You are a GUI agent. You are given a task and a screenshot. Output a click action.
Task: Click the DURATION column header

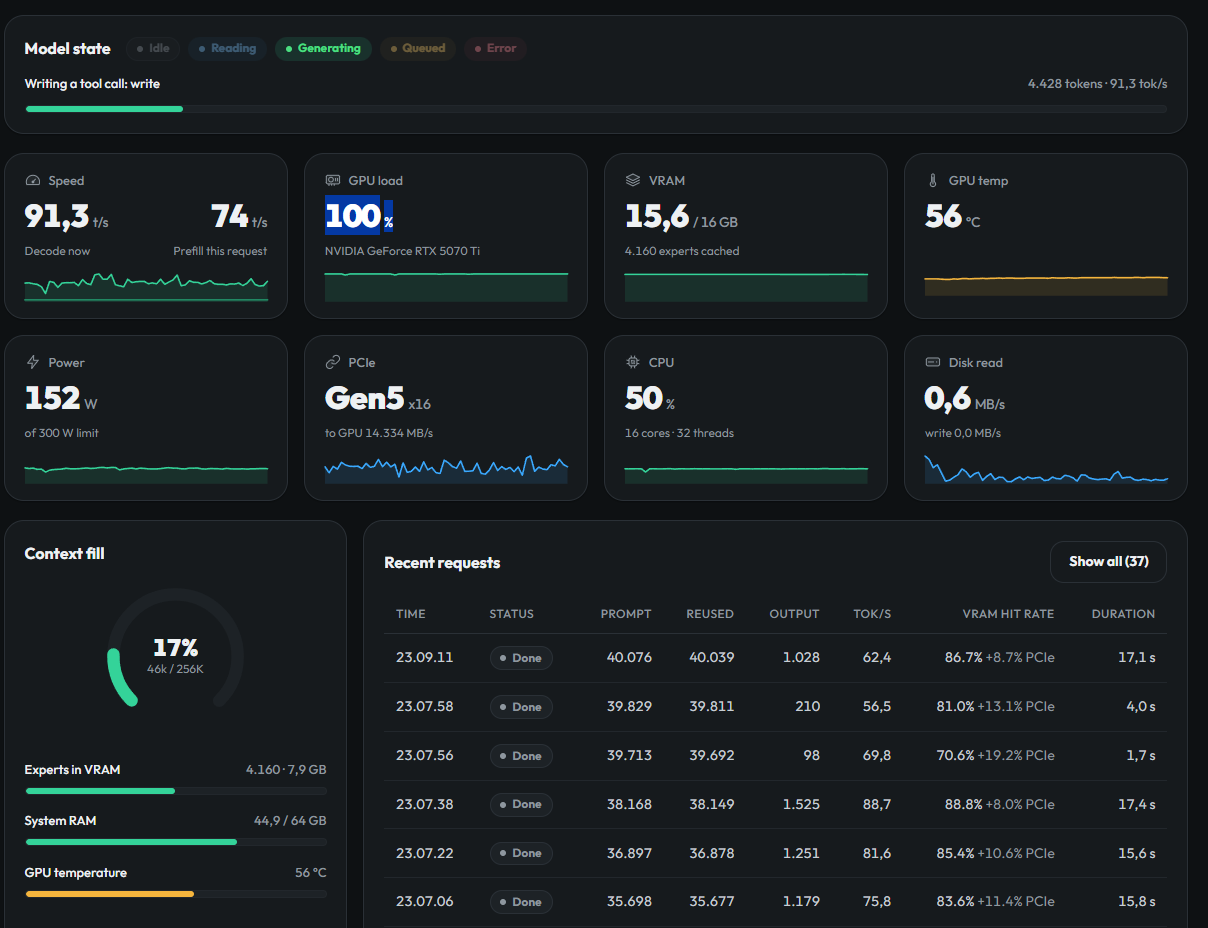(1123, 614)
